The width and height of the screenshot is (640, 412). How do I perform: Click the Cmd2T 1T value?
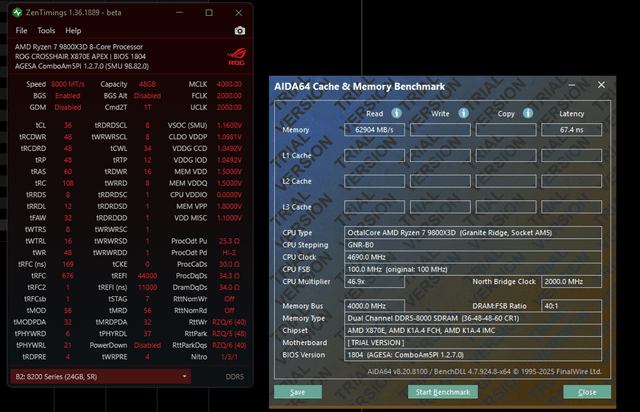[x=147, y=107]
